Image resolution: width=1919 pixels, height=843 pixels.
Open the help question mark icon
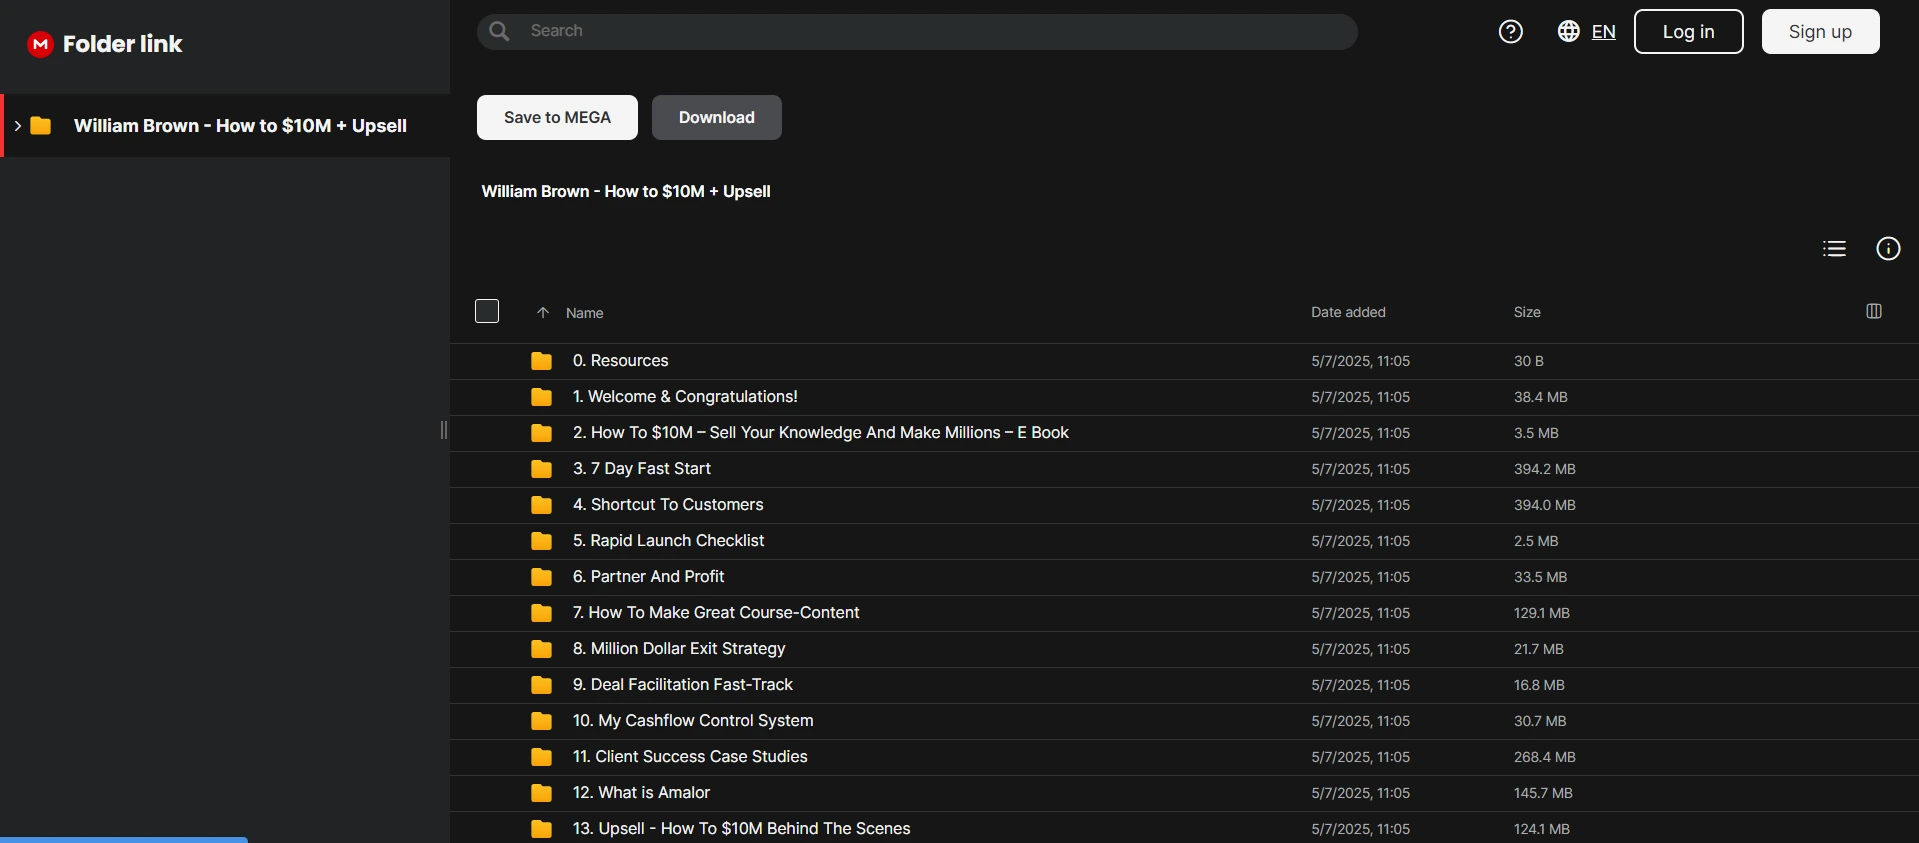tap(1510, 32)
